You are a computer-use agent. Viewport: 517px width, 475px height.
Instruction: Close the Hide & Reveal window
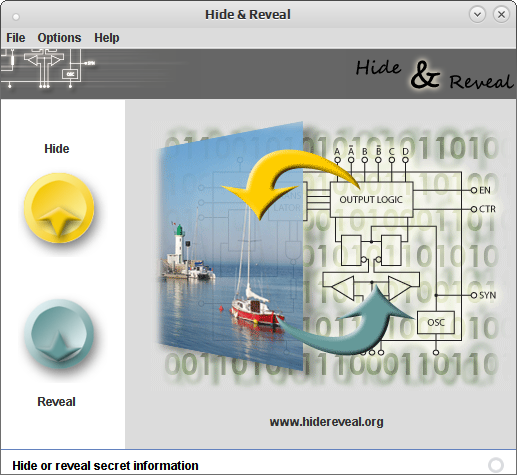pos(501,15)
